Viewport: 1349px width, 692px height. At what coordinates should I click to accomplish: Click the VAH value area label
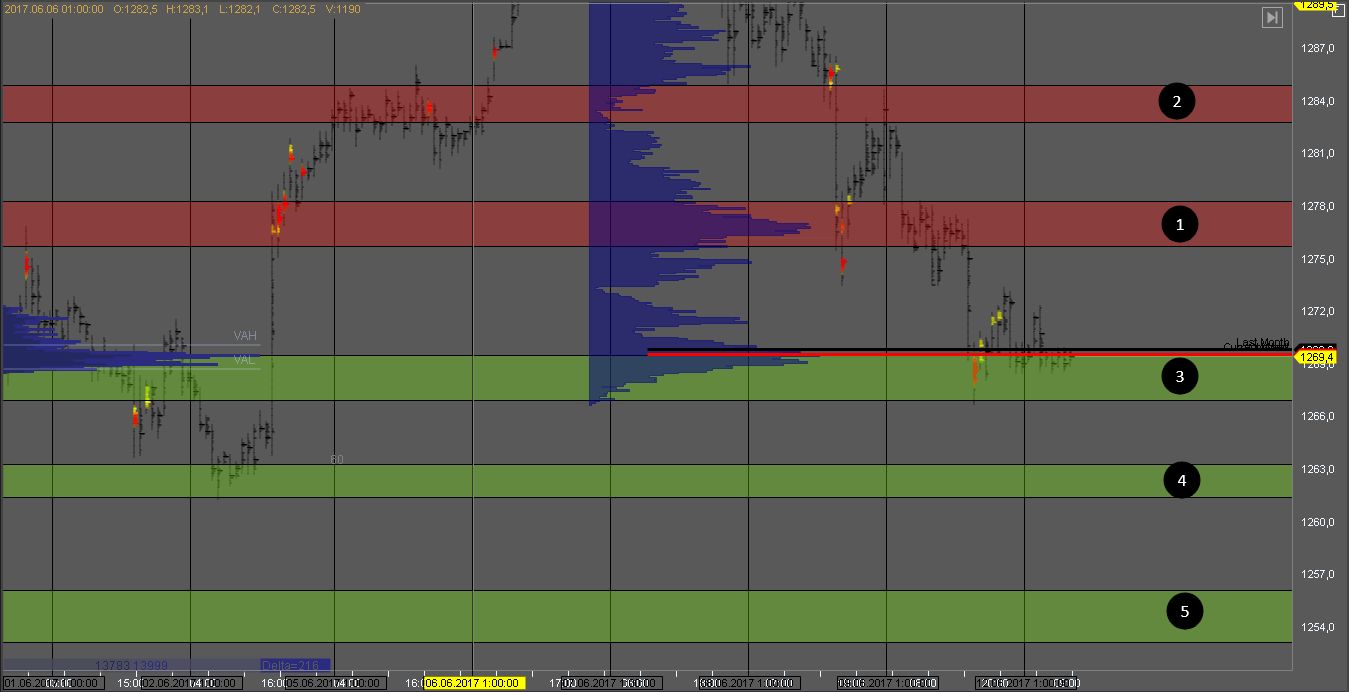coord(245,336)
